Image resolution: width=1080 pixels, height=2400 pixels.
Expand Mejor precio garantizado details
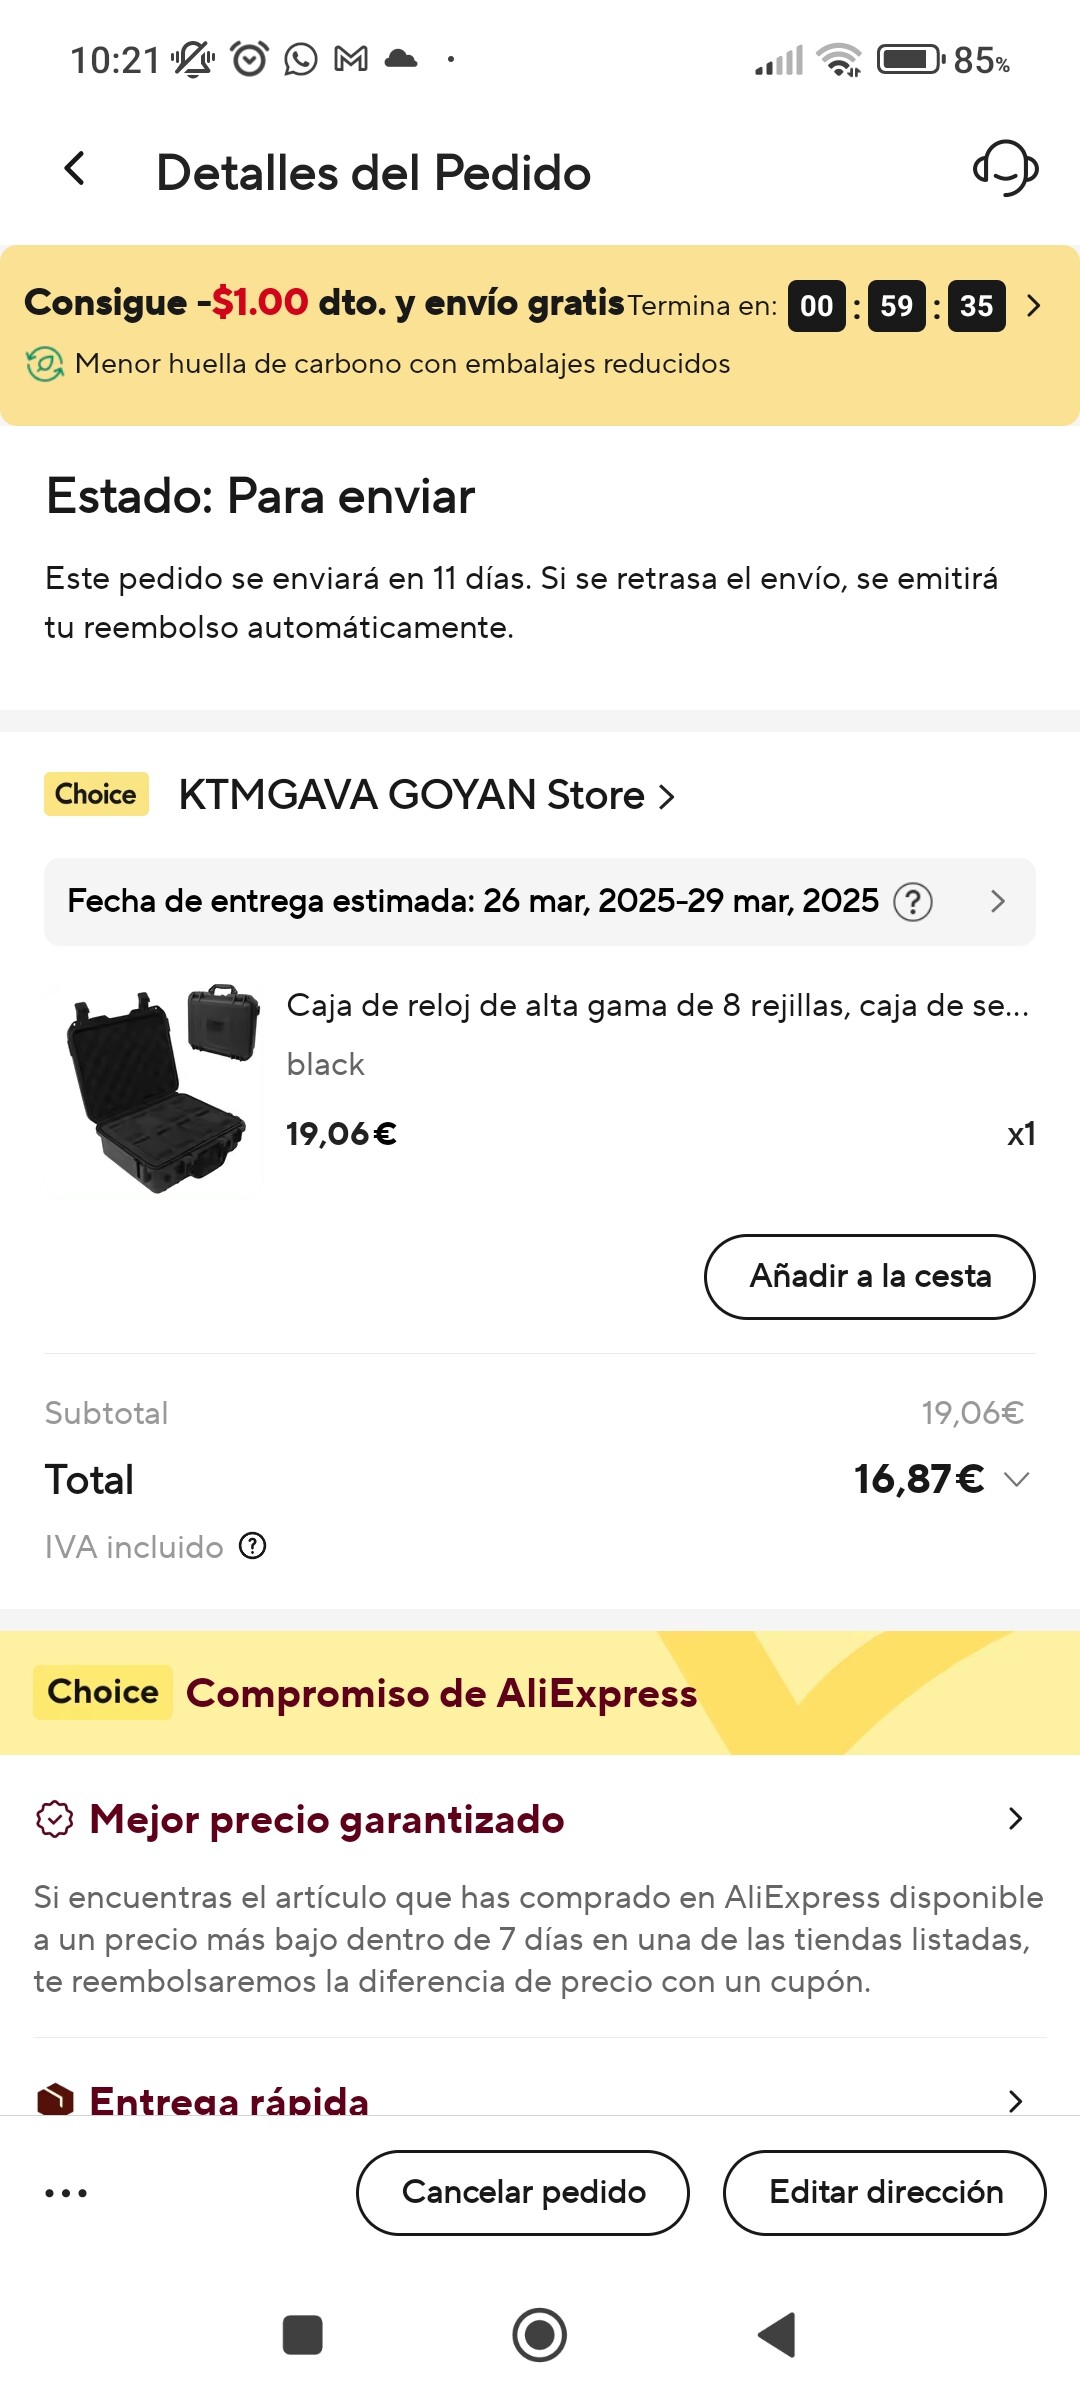point(1015,1818)
